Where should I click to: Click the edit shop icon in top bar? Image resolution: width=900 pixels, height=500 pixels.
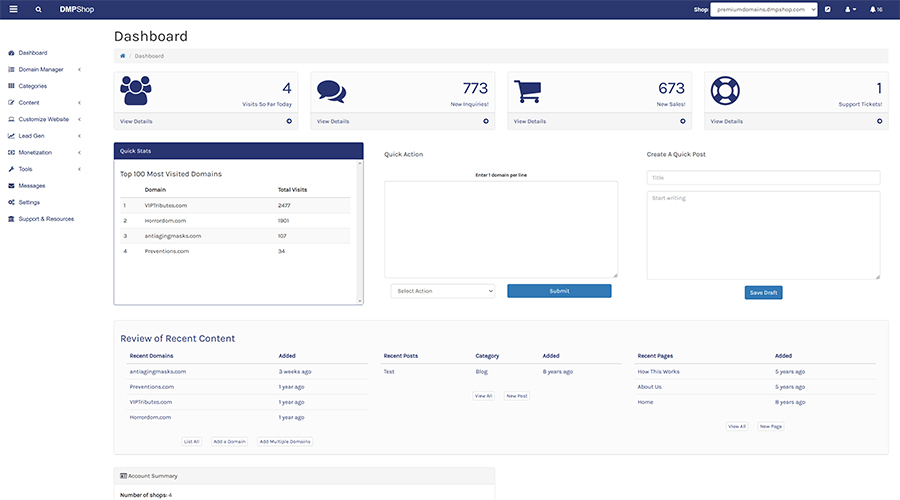[828, 9]
